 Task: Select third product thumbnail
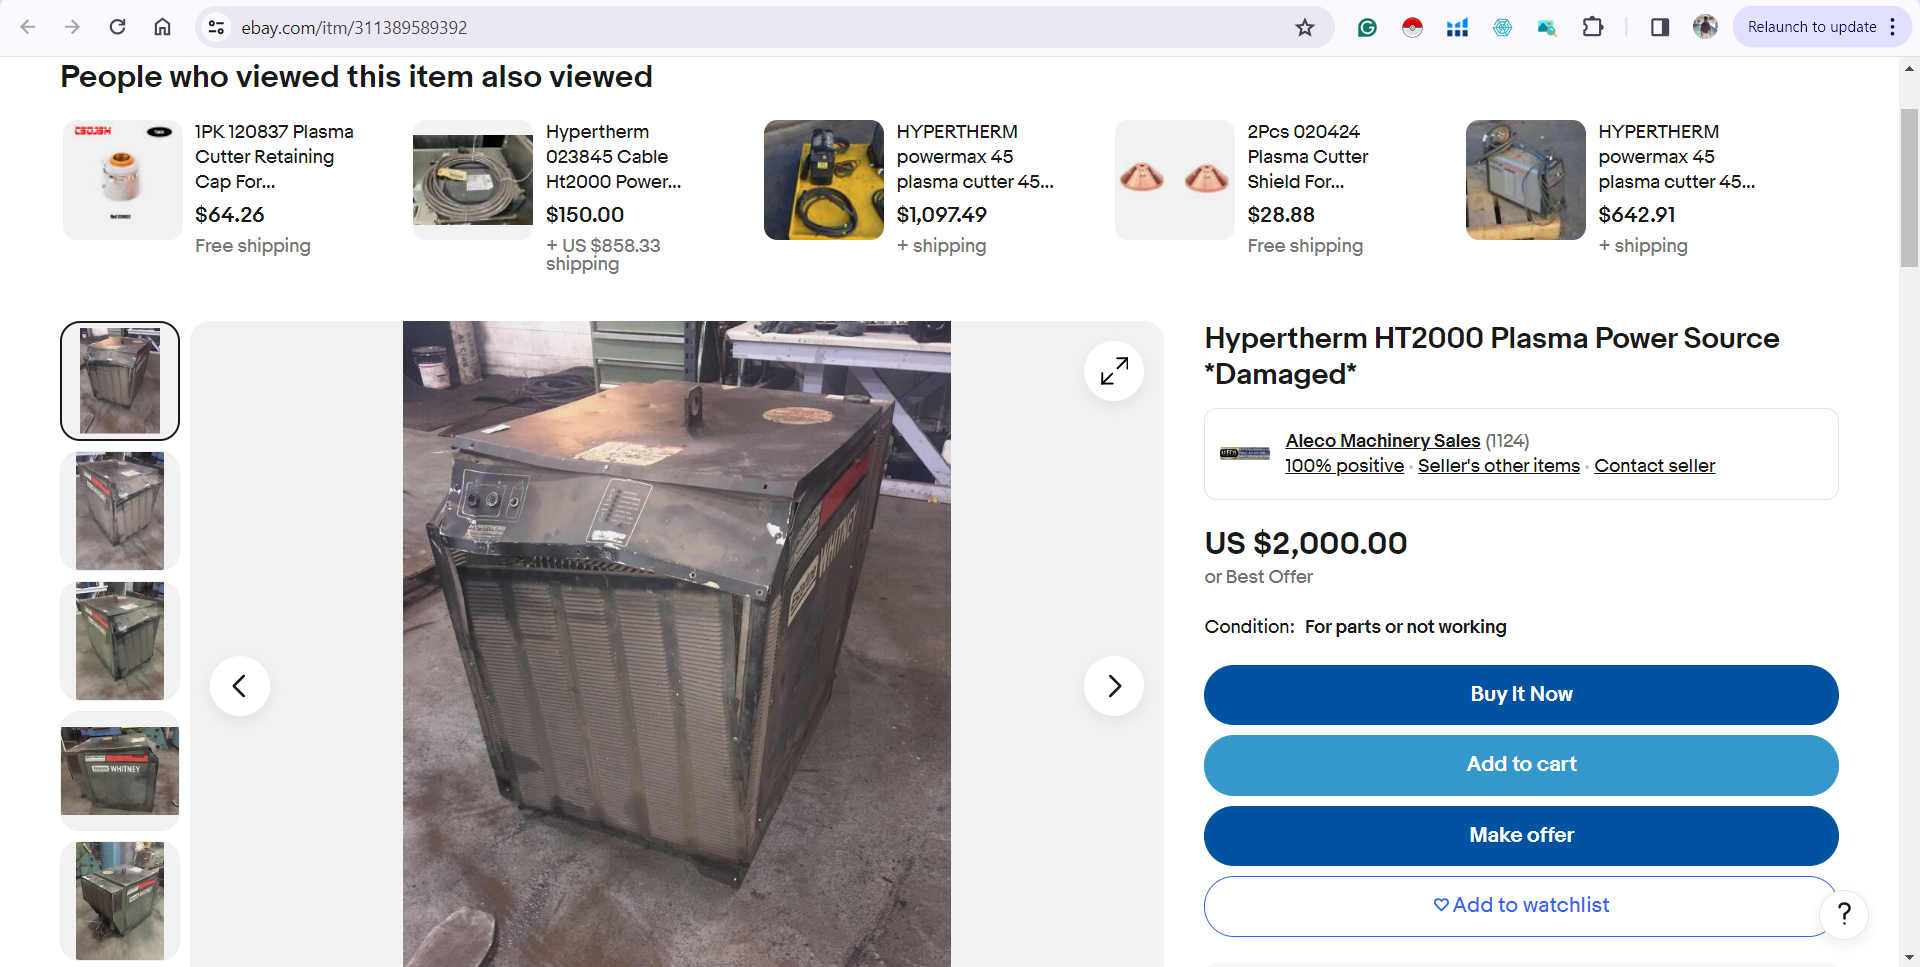[120, 641]
